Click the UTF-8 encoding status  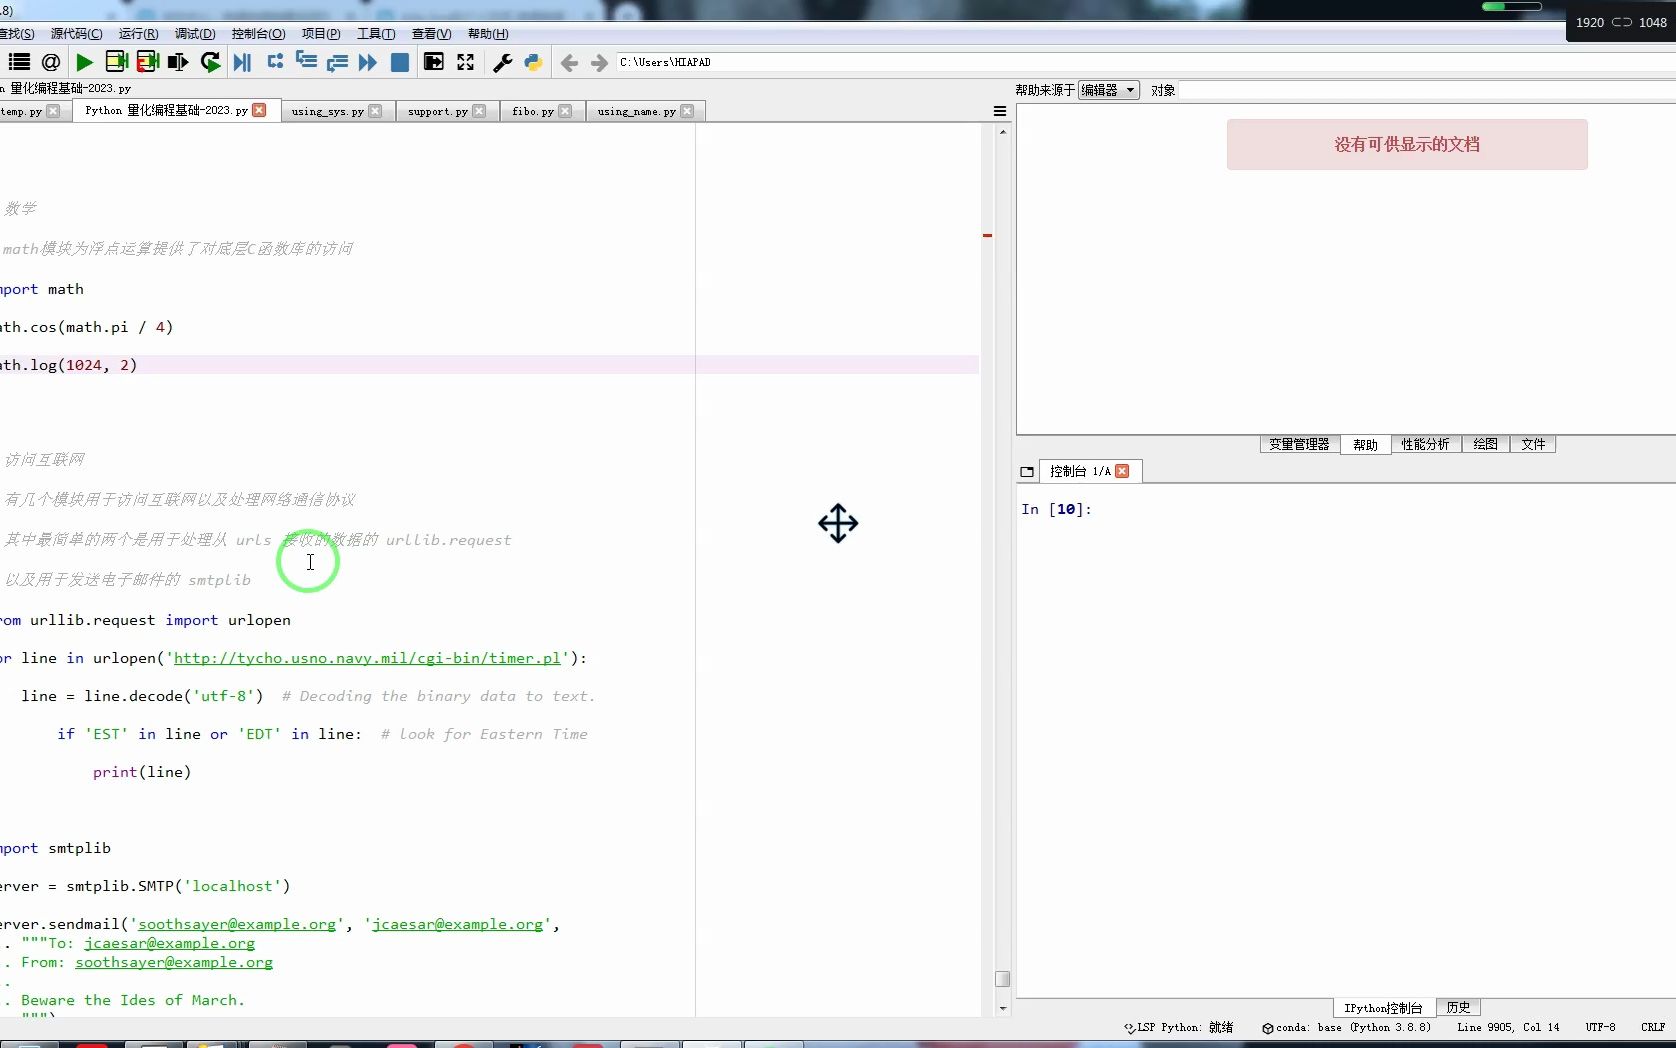1600,1027
